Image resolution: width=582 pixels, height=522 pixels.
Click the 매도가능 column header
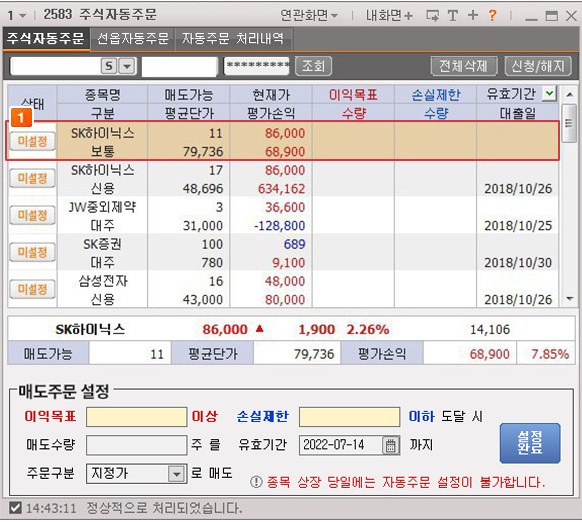[x=189, y=95]
